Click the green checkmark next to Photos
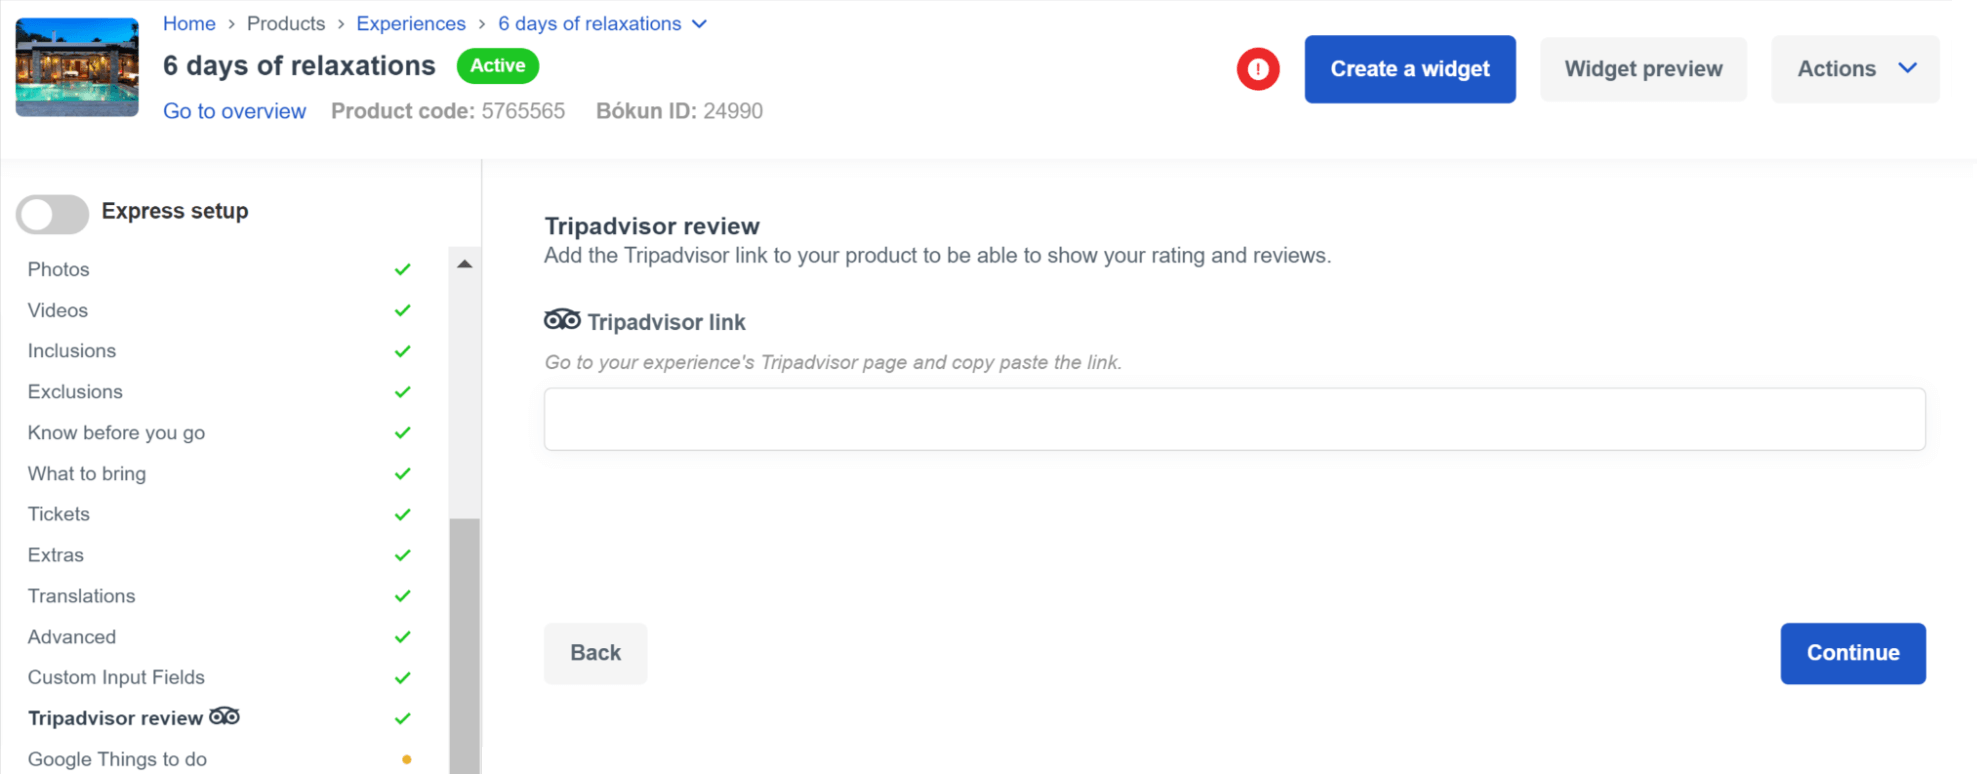 pos(402,270)
